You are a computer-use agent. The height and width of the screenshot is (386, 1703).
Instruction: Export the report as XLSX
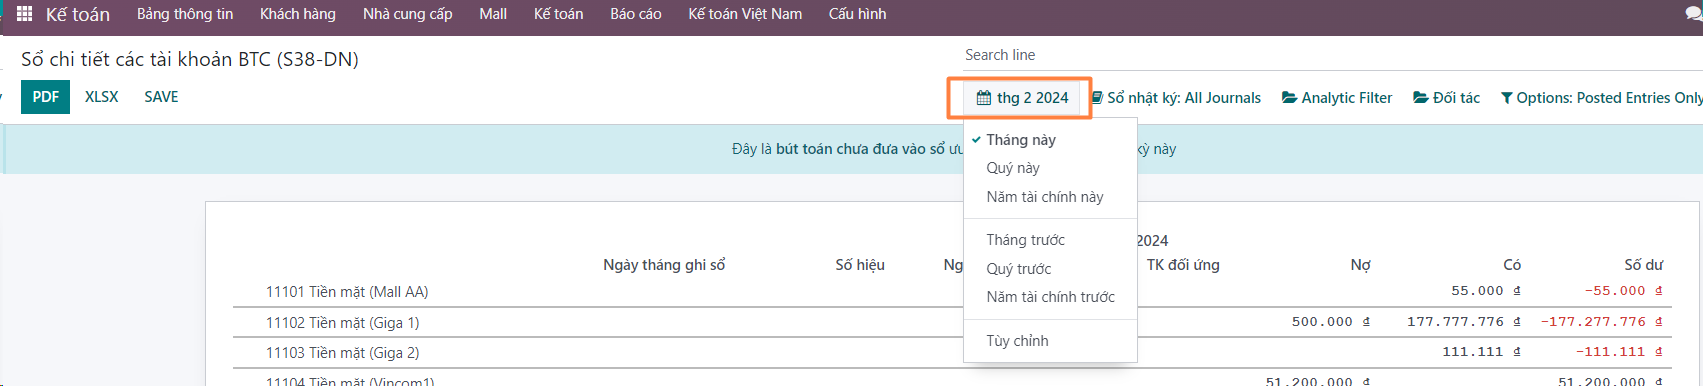(102, 97)
